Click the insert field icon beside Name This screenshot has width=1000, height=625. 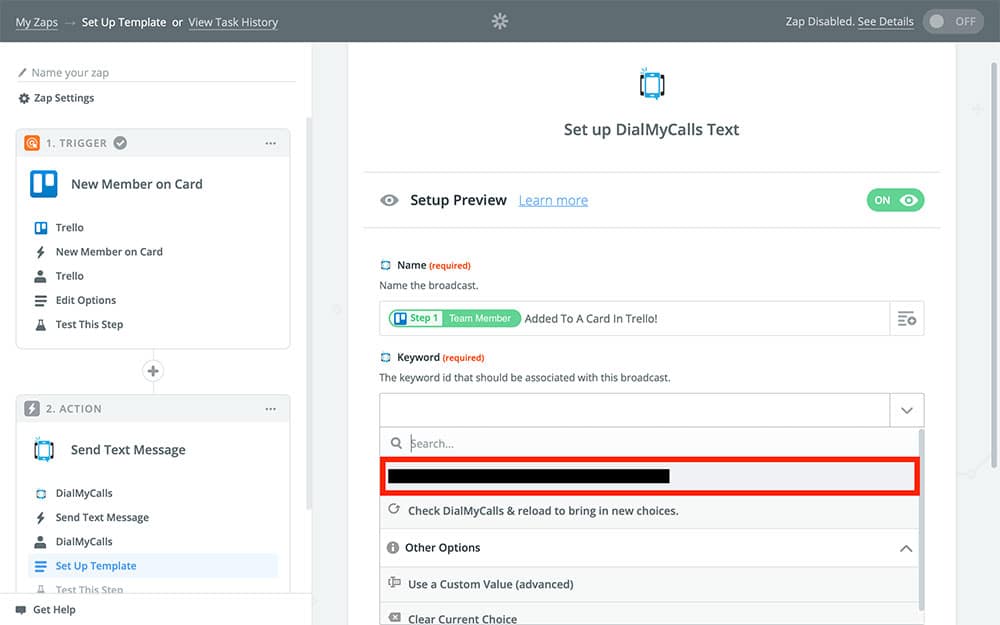pos(906,318)
